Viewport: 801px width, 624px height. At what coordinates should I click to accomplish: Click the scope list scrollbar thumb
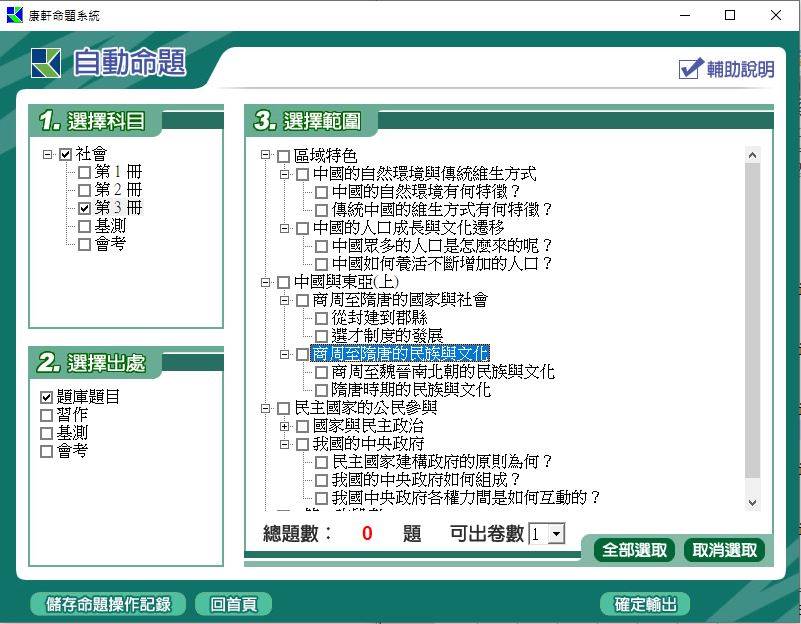pos(752,321)
